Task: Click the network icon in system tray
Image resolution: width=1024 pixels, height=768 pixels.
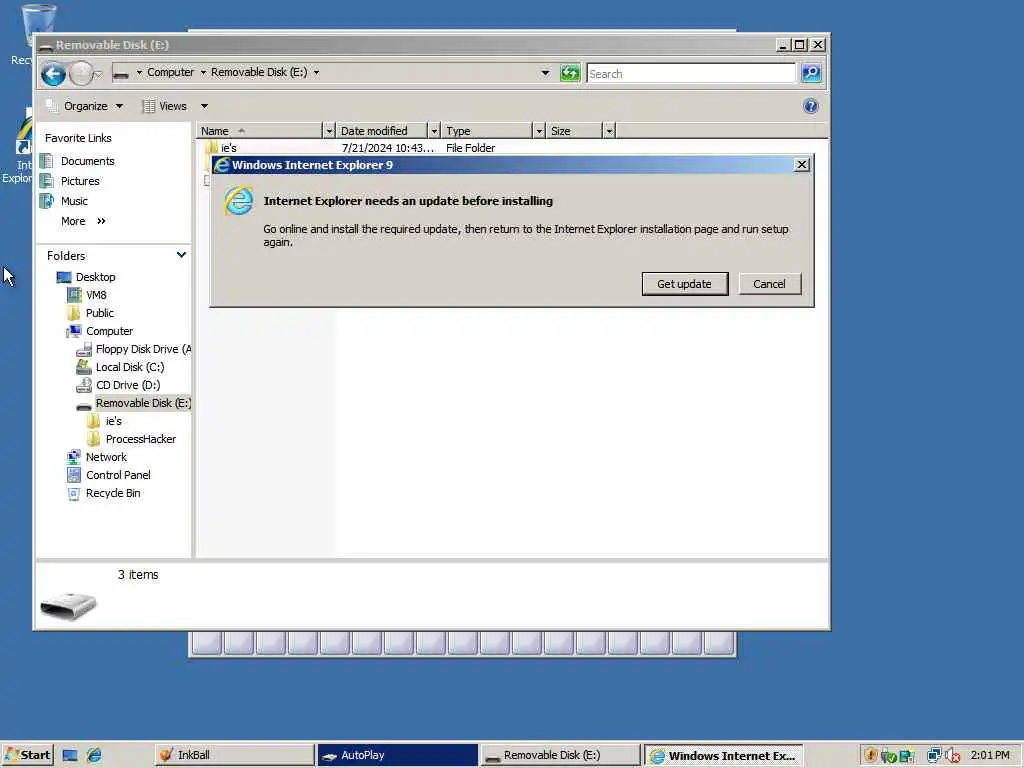Action: [x=934, y=756]
